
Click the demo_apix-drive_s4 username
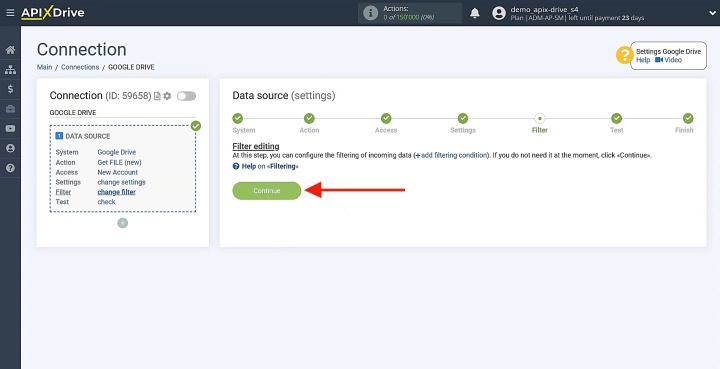pos(544,9)
